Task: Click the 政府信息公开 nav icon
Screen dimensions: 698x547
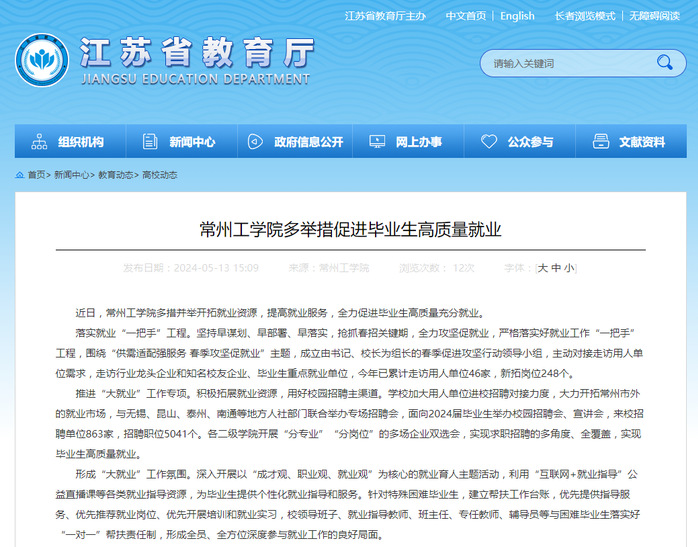Action: (x=255, y=142)
